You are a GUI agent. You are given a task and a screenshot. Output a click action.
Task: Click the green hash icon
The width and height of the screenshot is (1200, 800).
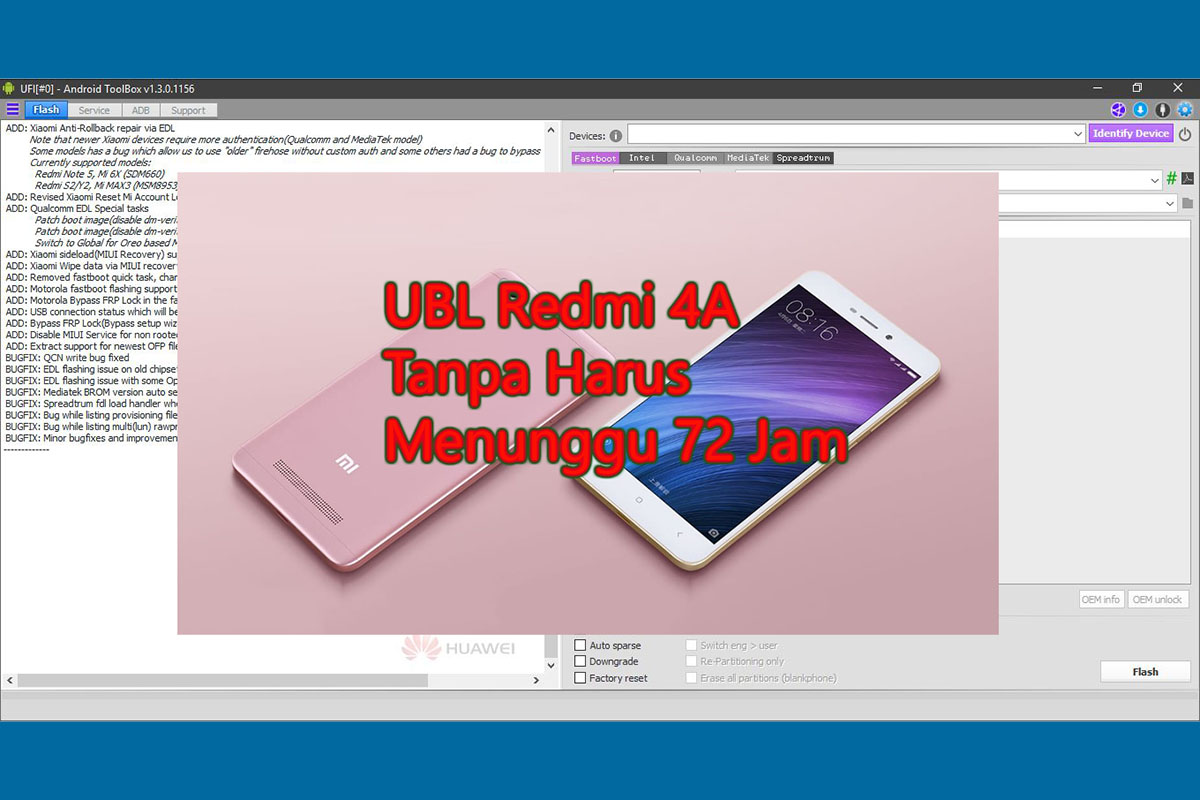coord(1171,179)
